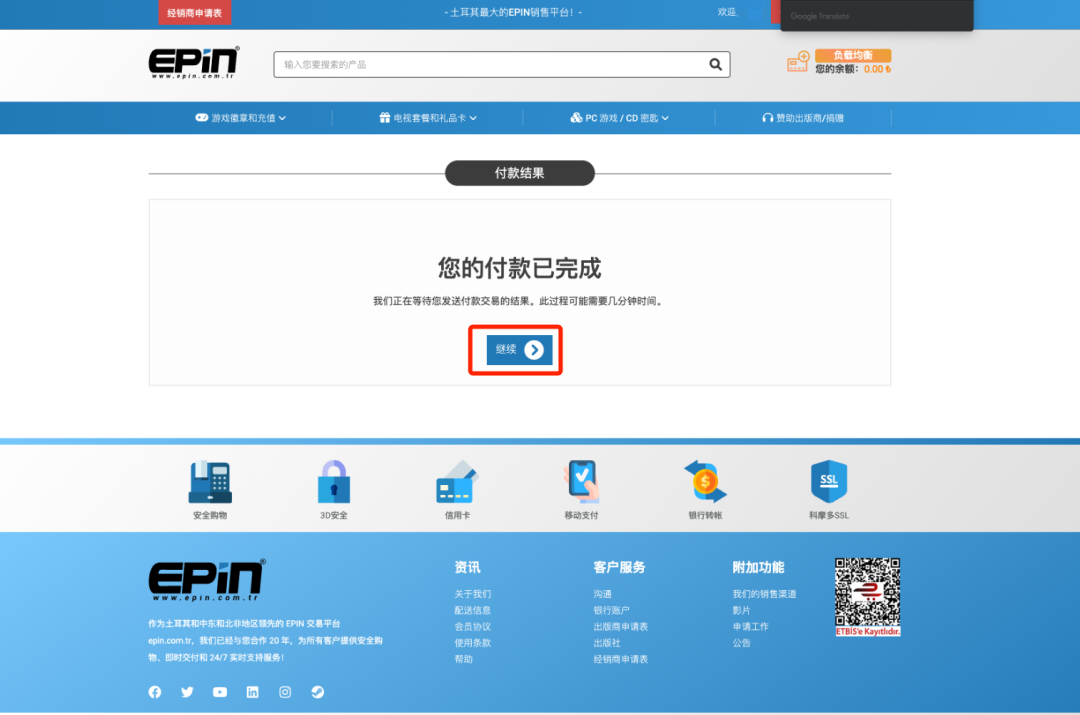Open the 申请工作 footer link
The height and width of the screenshot is (715, 1080).
click(x=751, y=627)
